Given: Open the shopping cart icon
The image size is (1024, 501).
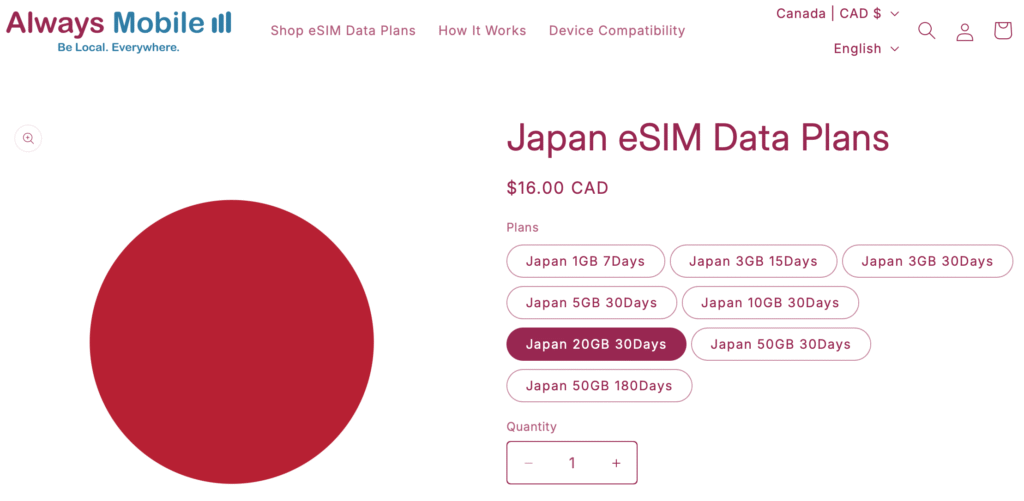Looking at the screenshot, I should (x=1003, y=31).
